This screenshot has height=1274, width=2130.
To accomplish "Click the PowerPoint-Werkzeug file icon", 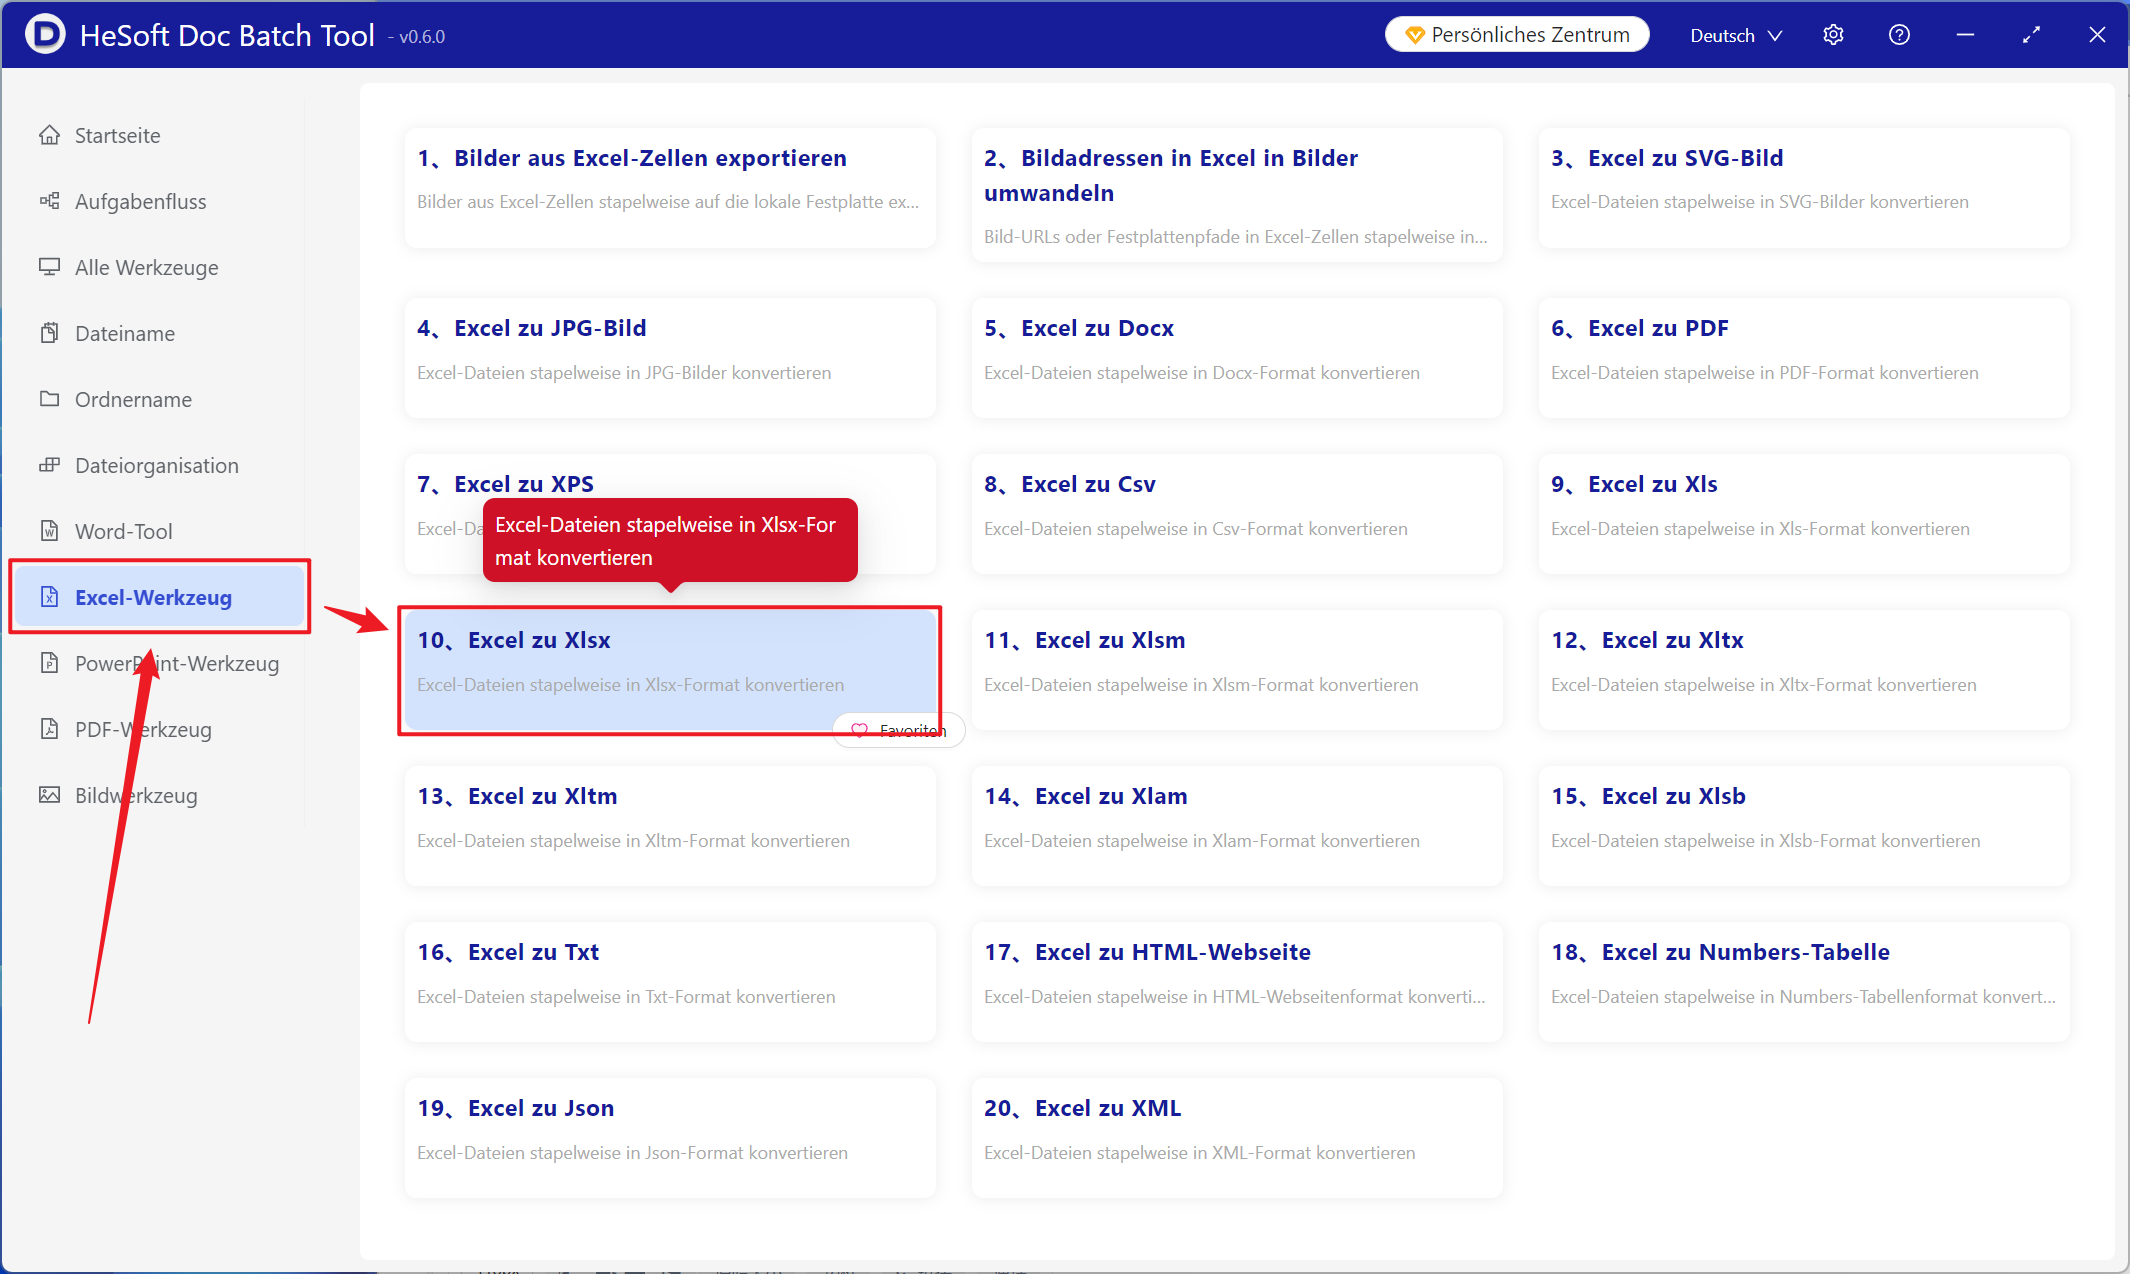I will pyautogui.click(x=49, y=663).
